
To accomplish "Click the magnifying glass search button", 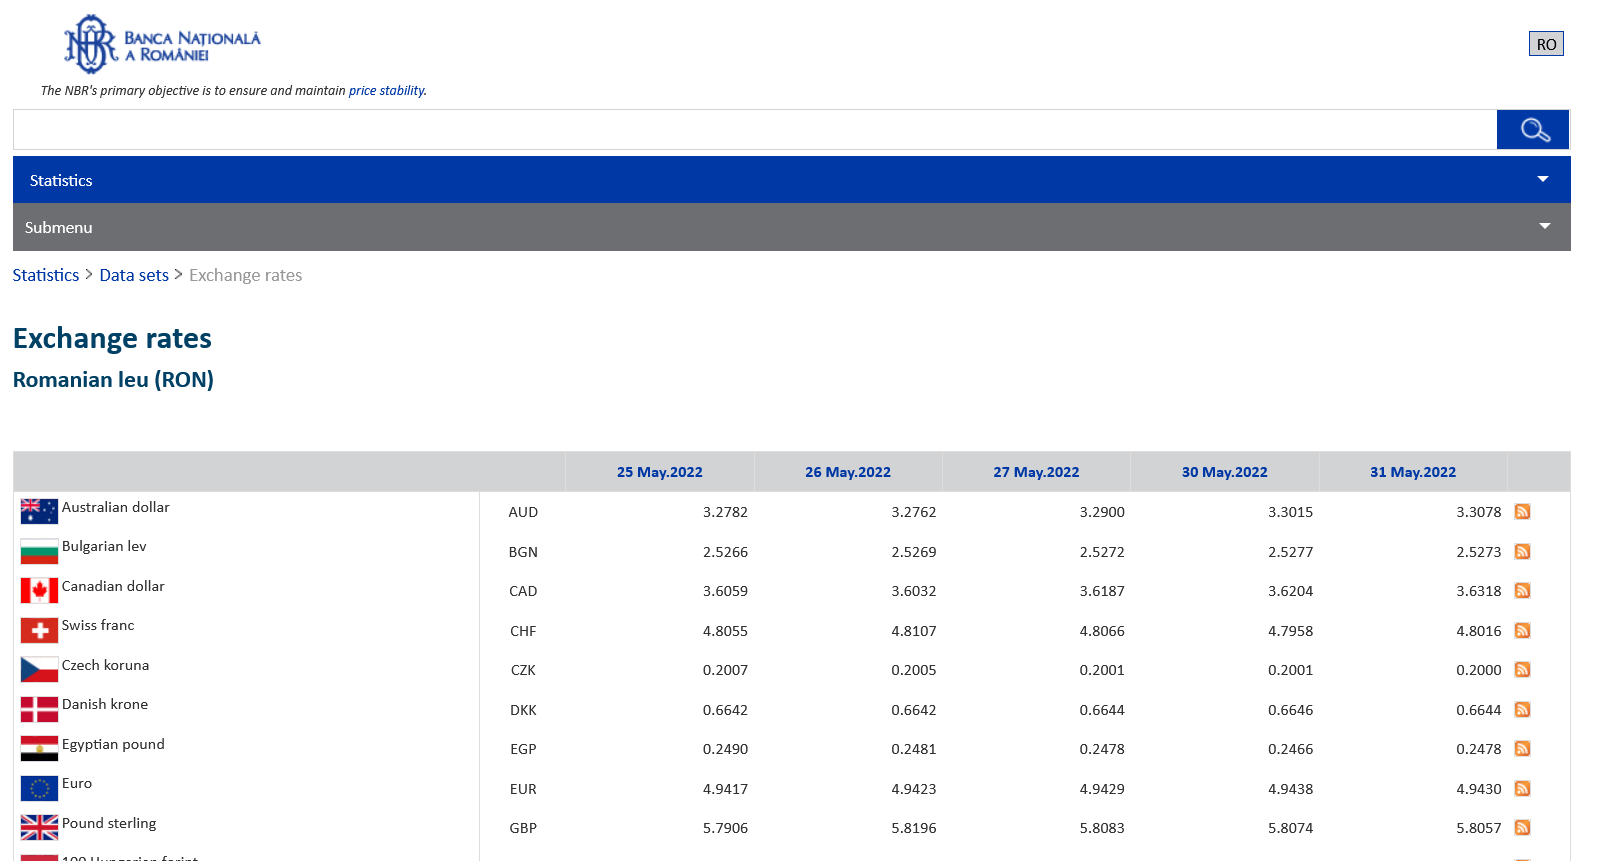I will (1533, 130).
